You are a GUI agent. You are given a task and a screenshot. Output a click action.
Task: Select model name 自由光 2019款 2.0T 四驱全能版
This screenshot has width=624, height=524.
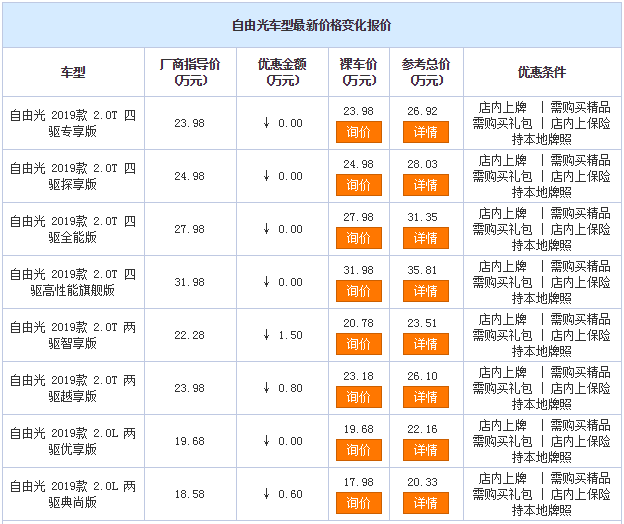tap(73, 229)
